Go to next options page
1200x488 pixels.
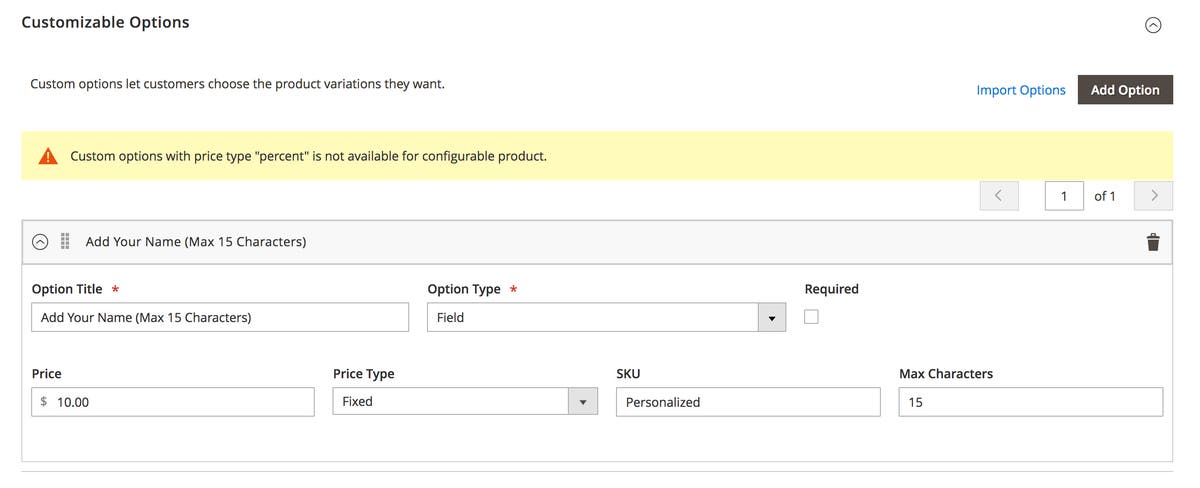point(1154,196)
